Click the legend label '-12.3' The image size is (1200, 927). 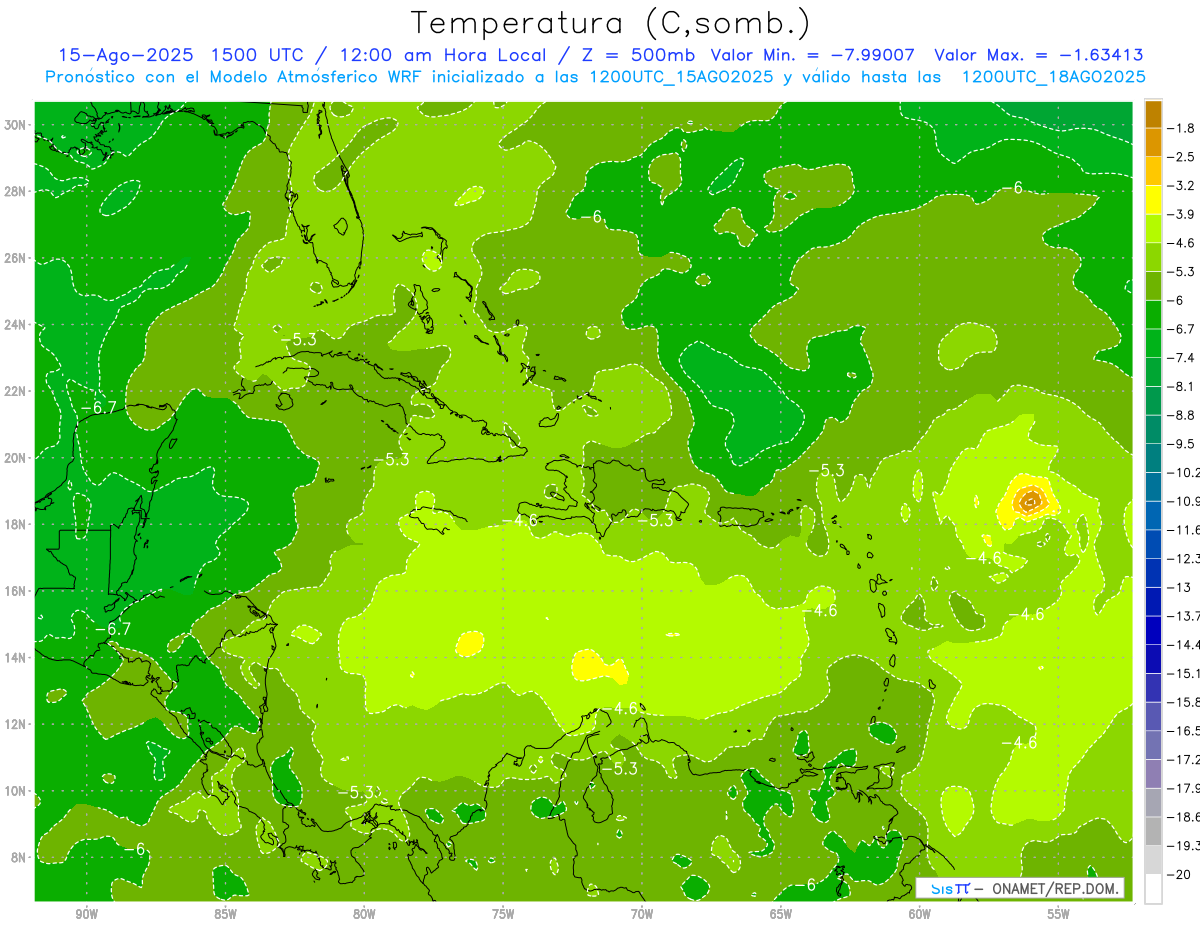(x=1183, y=558)
